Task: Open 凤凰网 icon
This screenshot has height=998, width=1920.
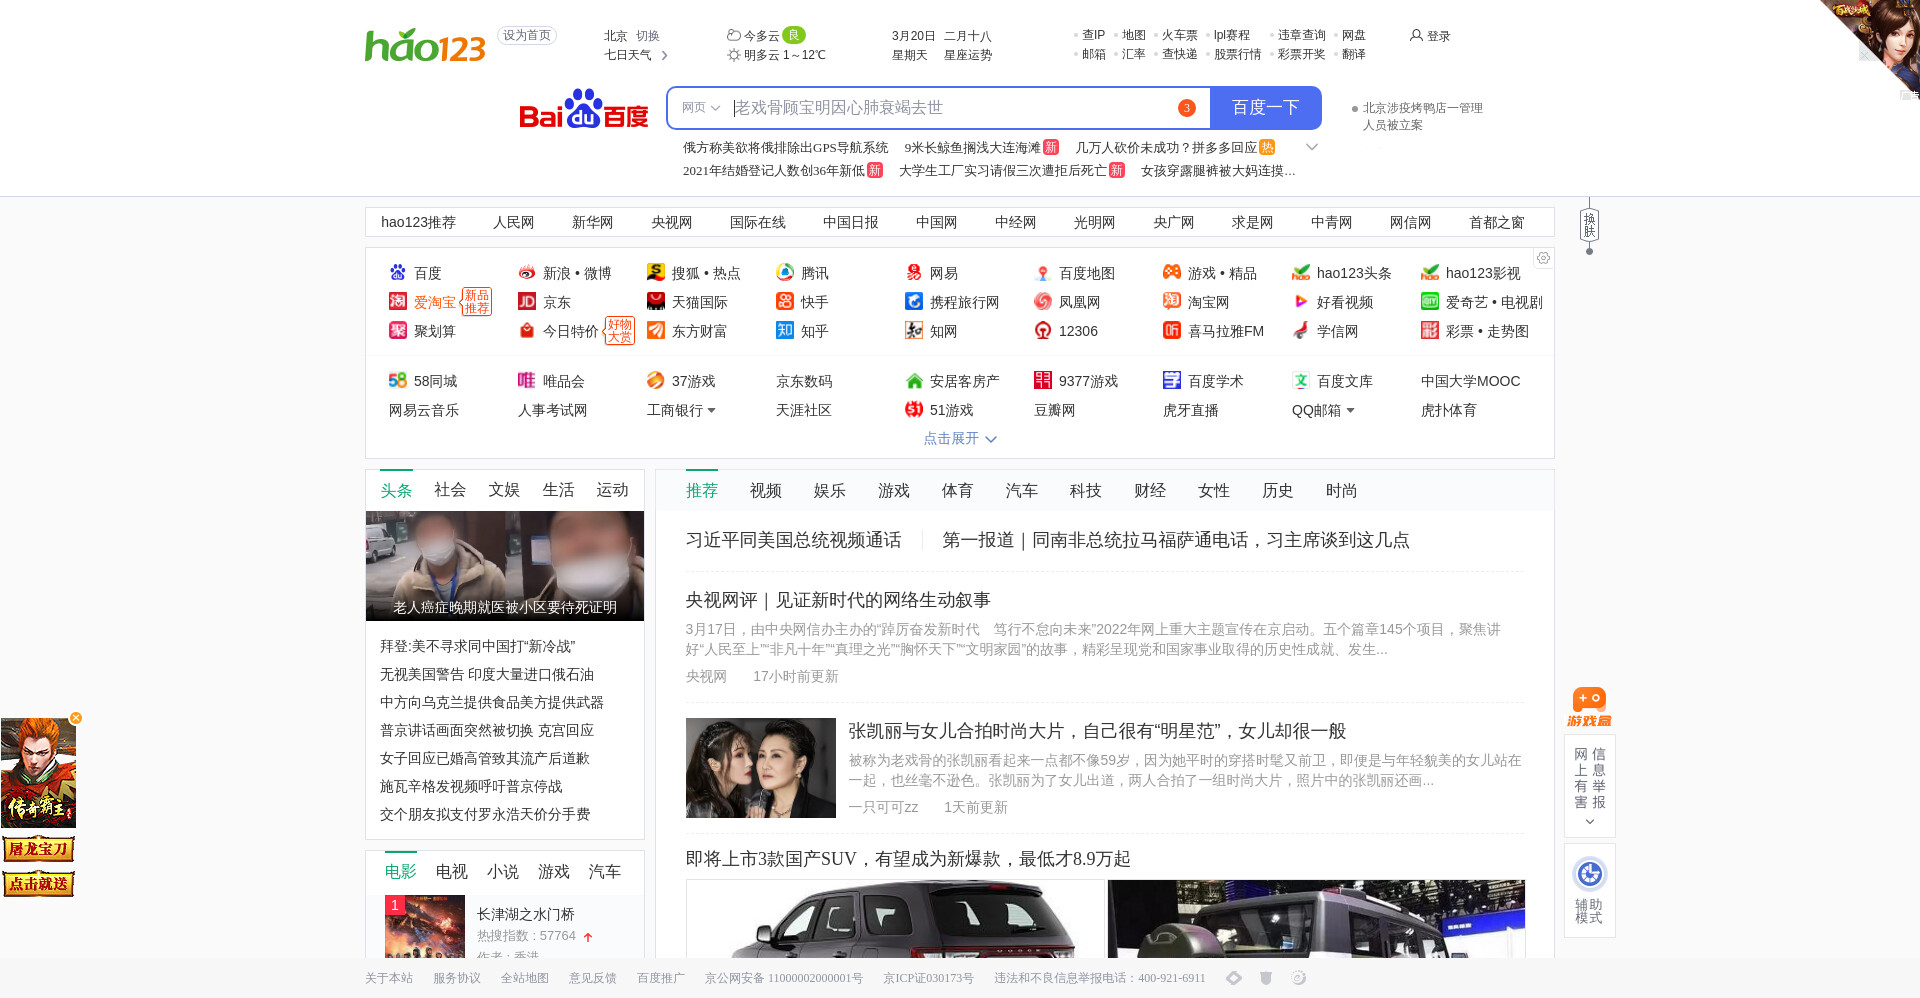Action: [1042, 301]
